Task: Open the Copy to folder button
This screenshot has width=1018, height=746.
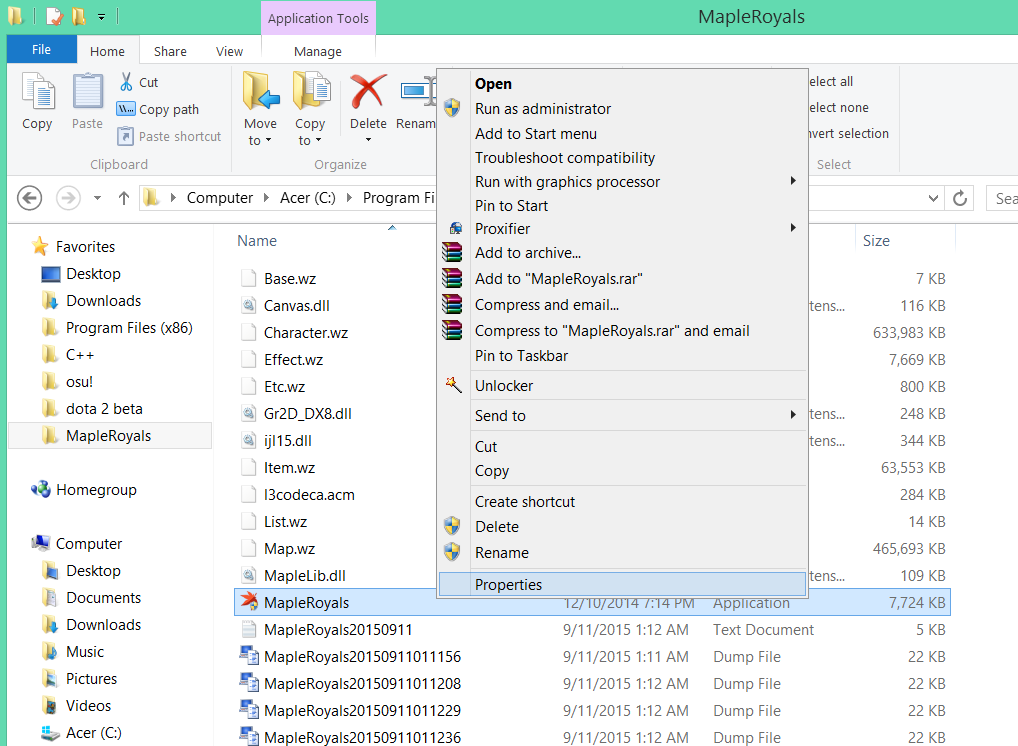Action: (x=311, y=110)
